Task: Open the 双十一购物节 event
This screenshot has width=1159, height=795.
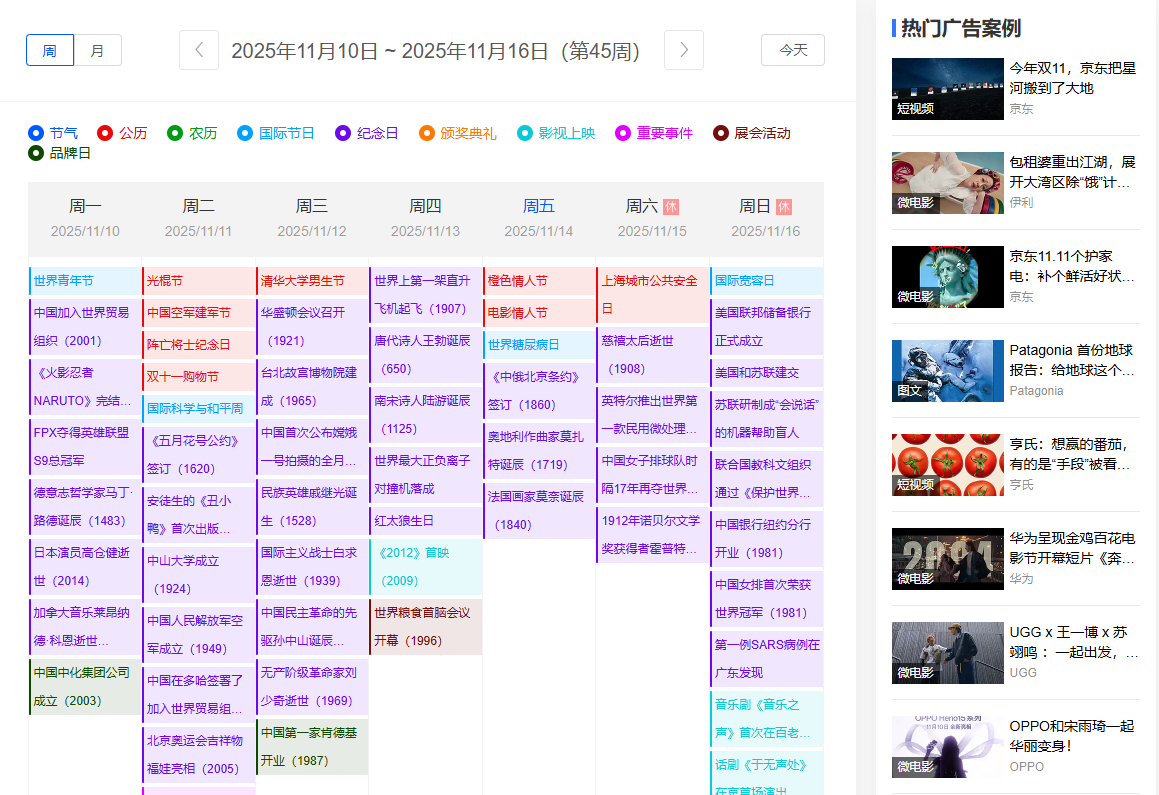Action: click(x=183, y=377)
